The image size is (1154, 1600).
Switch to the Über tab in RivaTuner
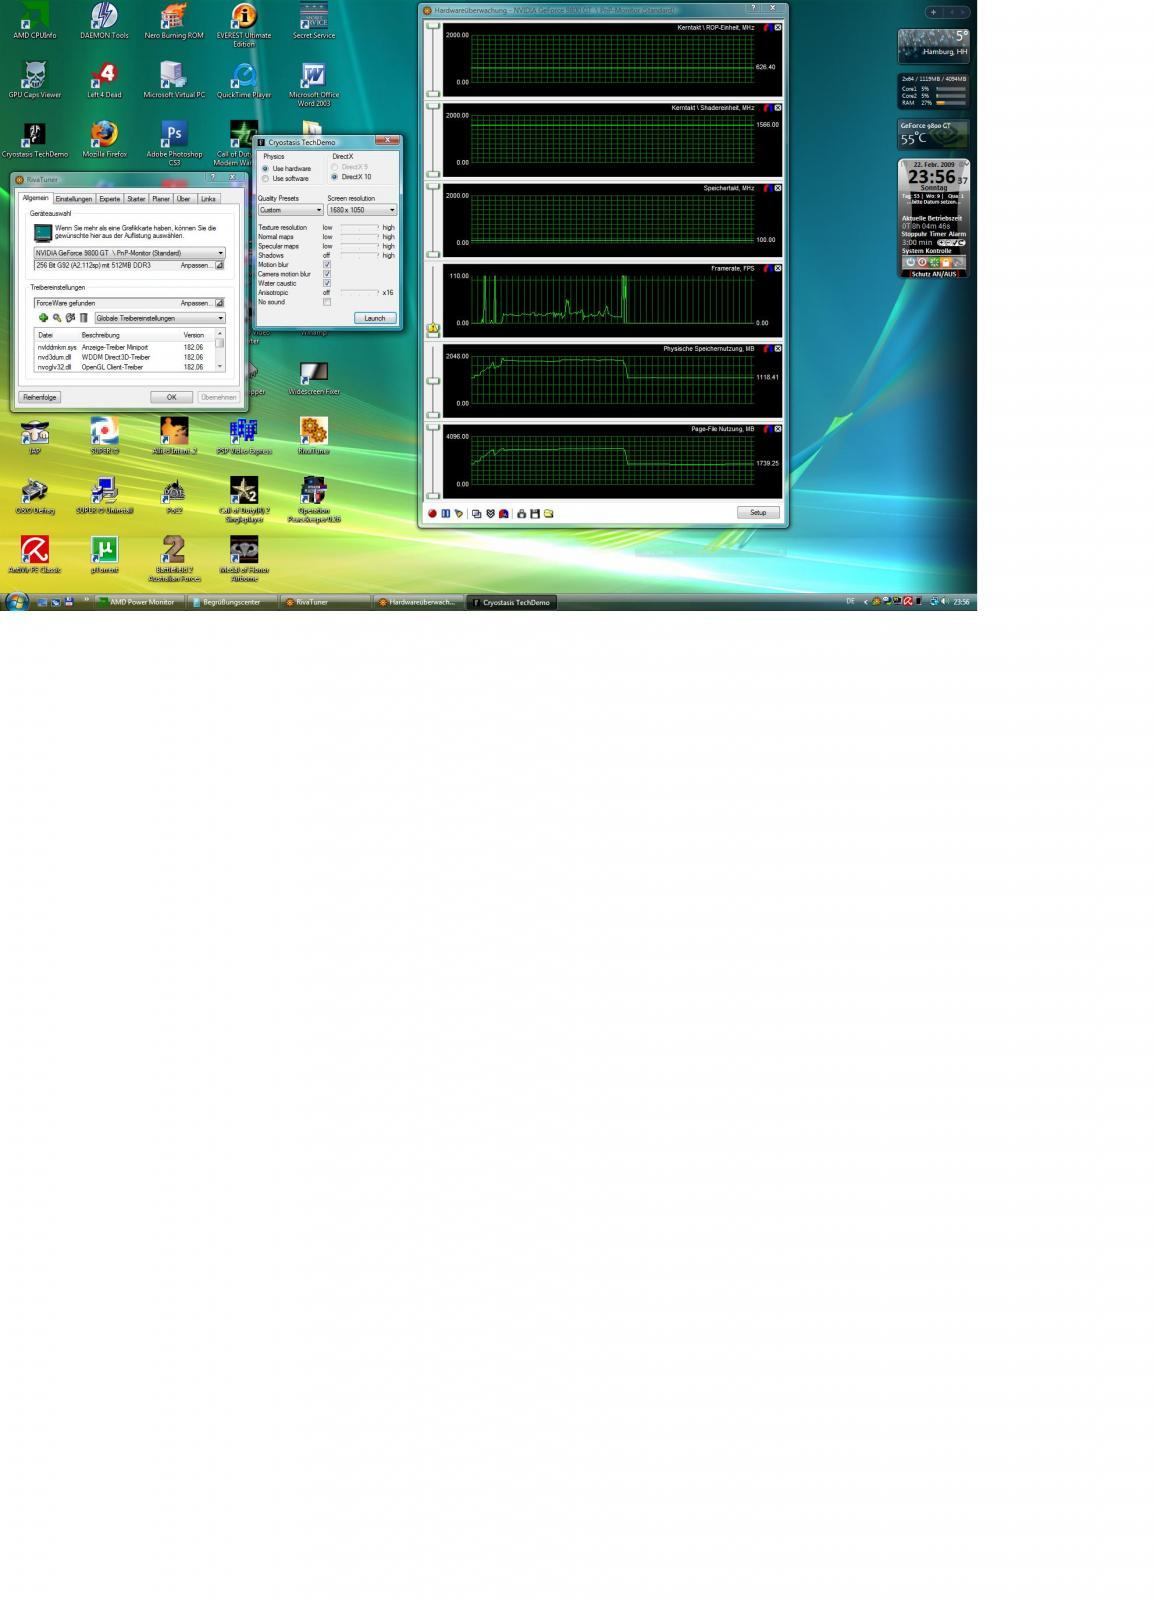183,199
